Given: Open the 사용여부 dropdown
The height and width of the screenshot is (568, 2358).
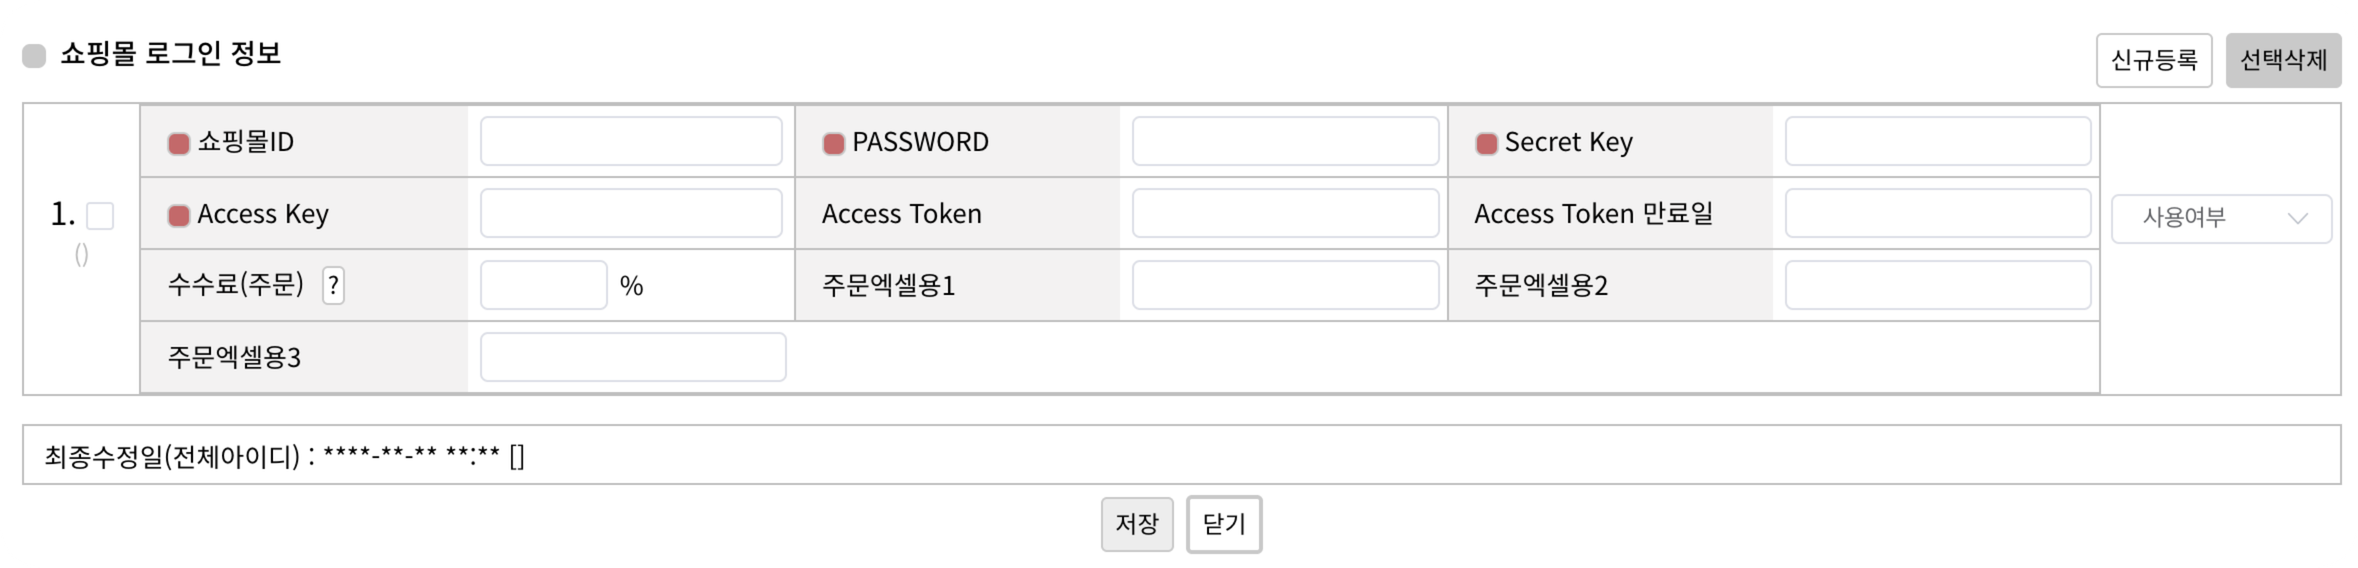Looking at the screenshot, I should [x=2221, y=218].
